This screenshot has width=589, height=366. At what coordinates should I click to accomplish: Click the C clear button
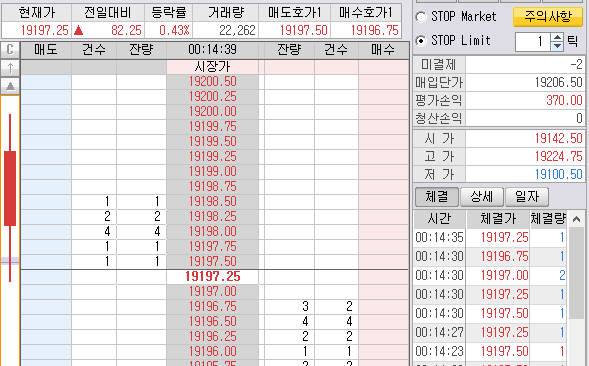click(10, 49)
